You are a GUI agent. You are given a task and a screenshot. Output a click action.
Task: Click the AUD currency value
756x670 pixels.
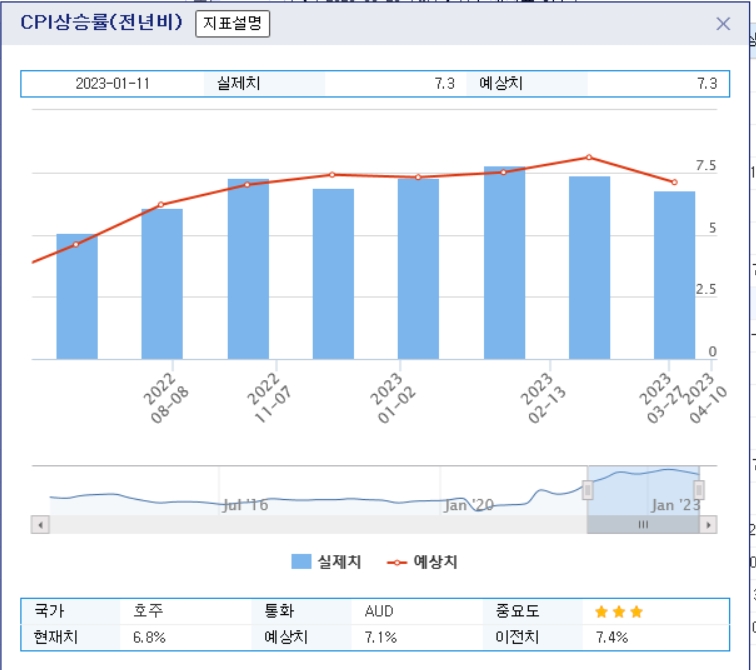tap(379, 611)
